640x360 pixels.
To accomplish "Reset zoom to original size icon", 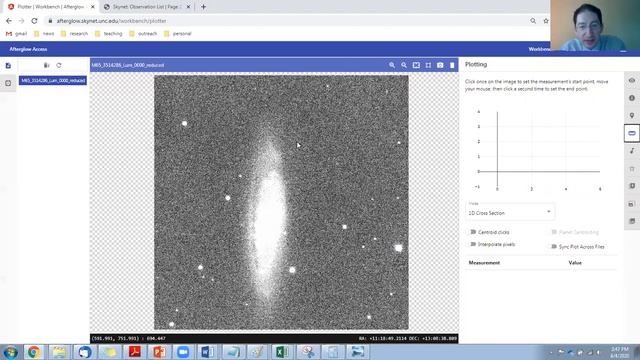I will [428, 65].
